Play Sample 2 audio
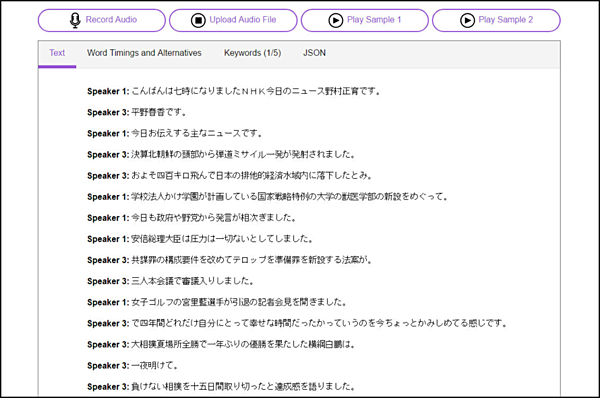 click(496, 20)
